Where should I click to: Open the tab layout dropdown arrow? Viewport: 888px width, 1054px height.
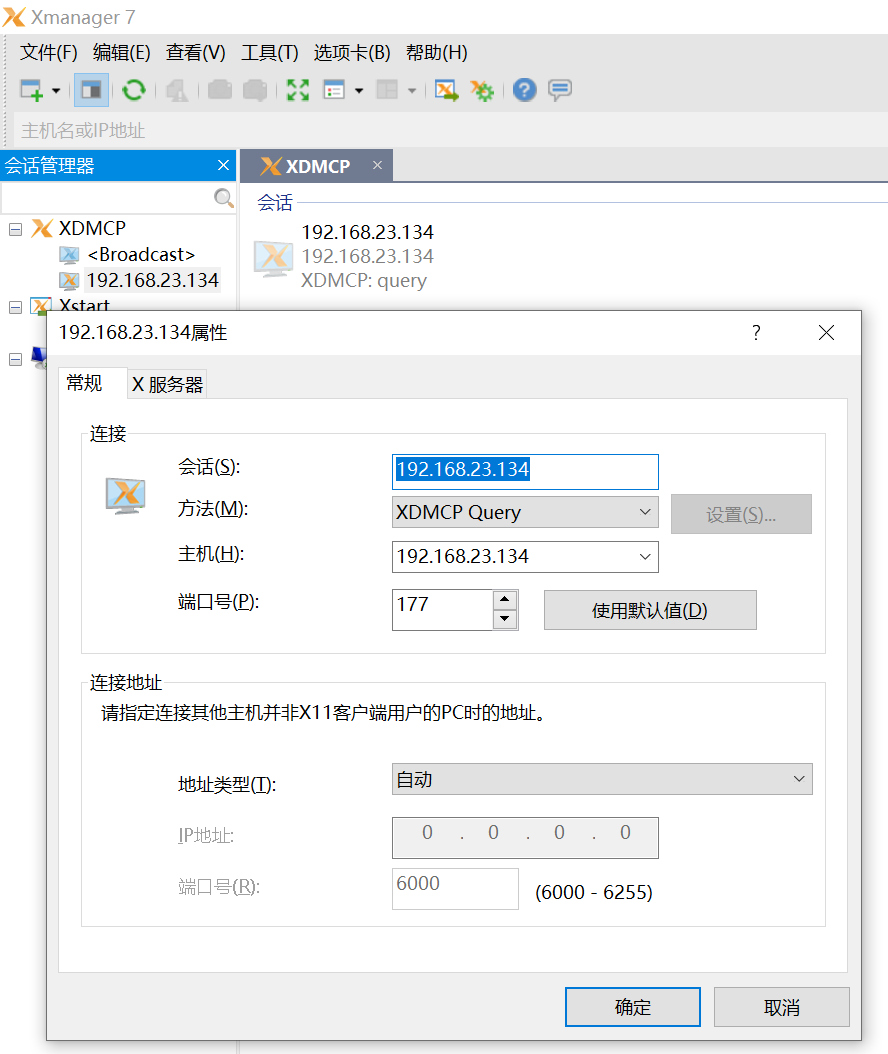(412, 90)
